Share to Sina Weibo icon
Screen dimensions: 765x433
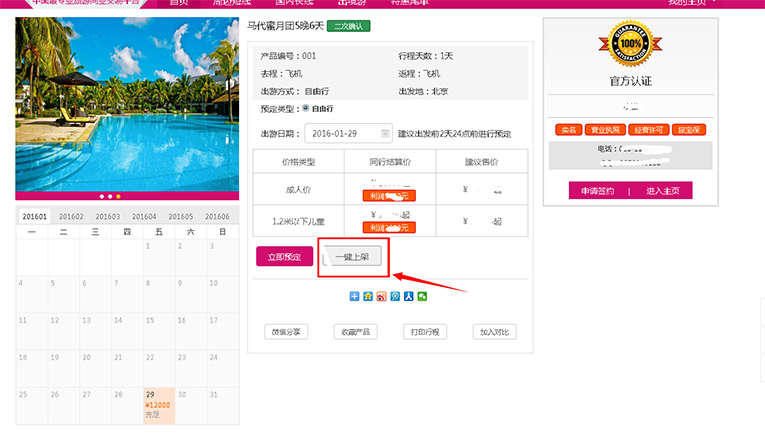[382, 296]
